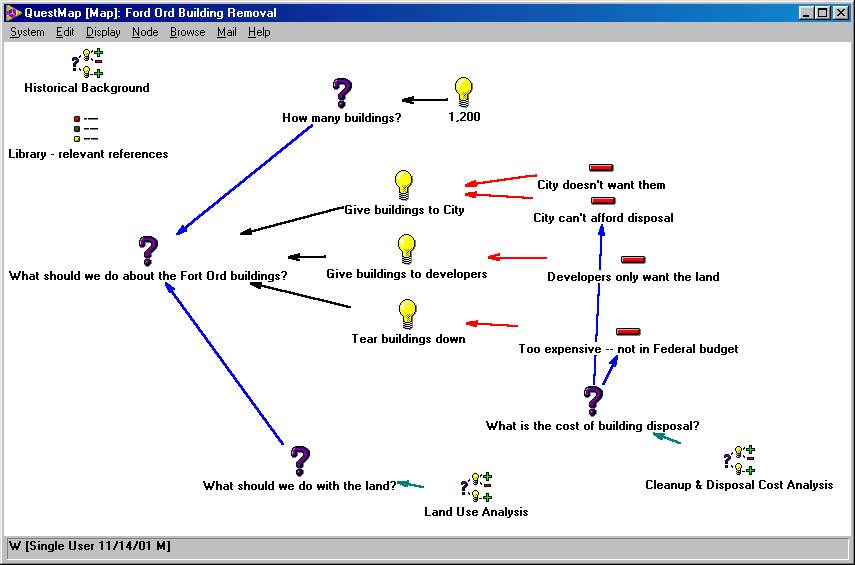Select the lightbulb idea icon above '1,200'

pyautogui.click(x=463, y=92)
